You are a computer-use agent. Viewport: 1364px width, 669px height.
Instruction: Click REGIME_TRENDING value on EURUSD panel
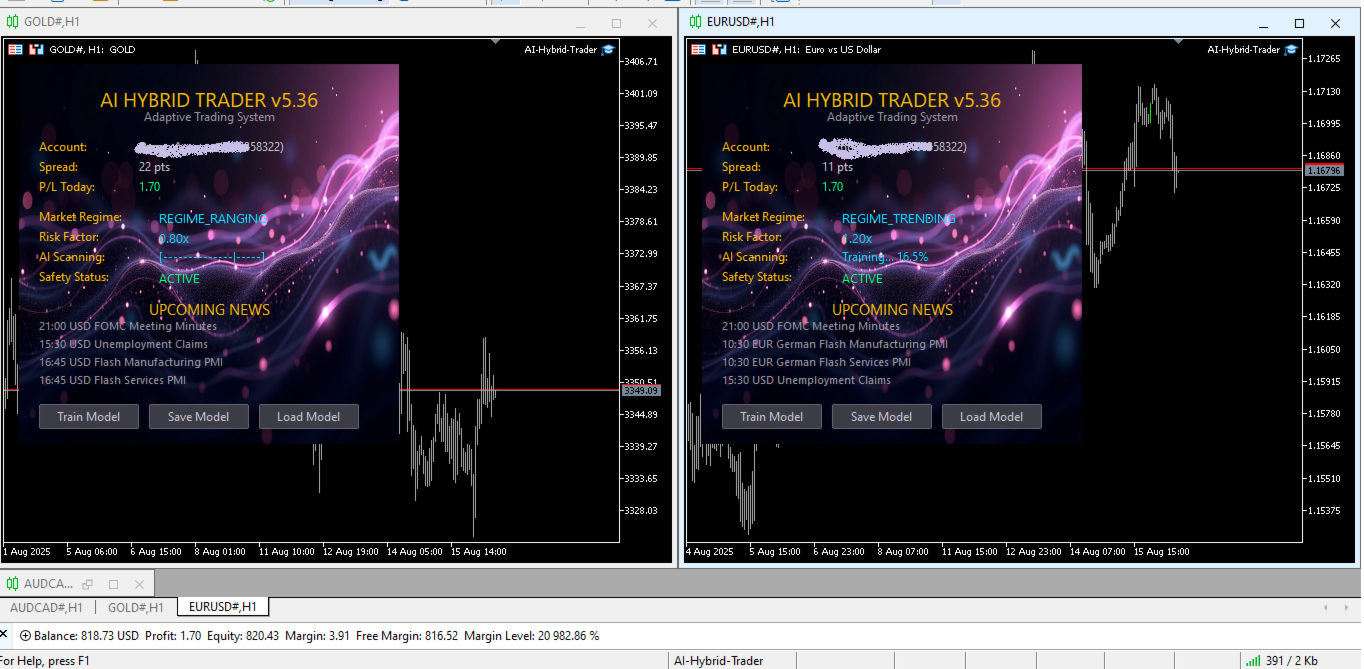pos(898,218)
